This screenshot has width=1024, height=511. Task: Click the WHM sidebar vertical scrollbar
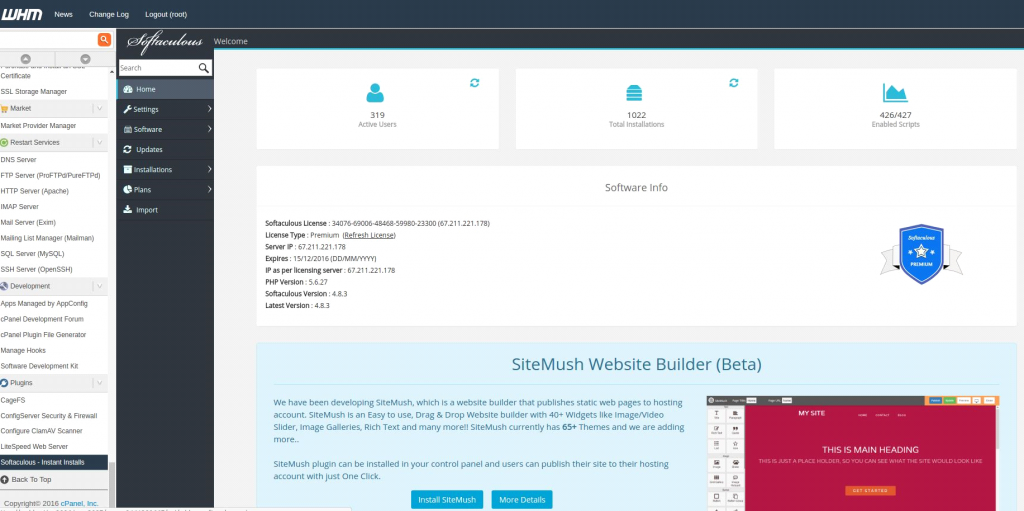tap(111, 484)
